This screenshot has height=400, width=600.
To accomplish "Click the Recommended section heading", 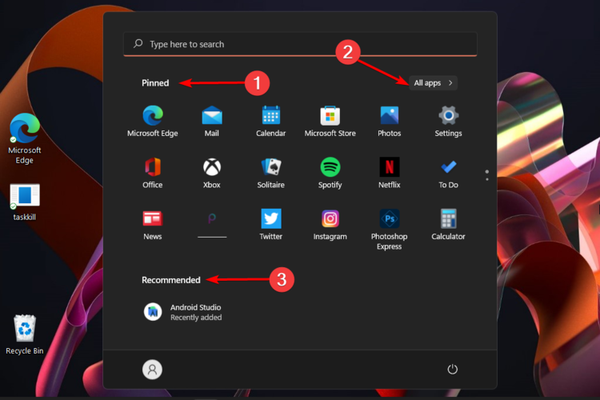I will click(171, 280).
